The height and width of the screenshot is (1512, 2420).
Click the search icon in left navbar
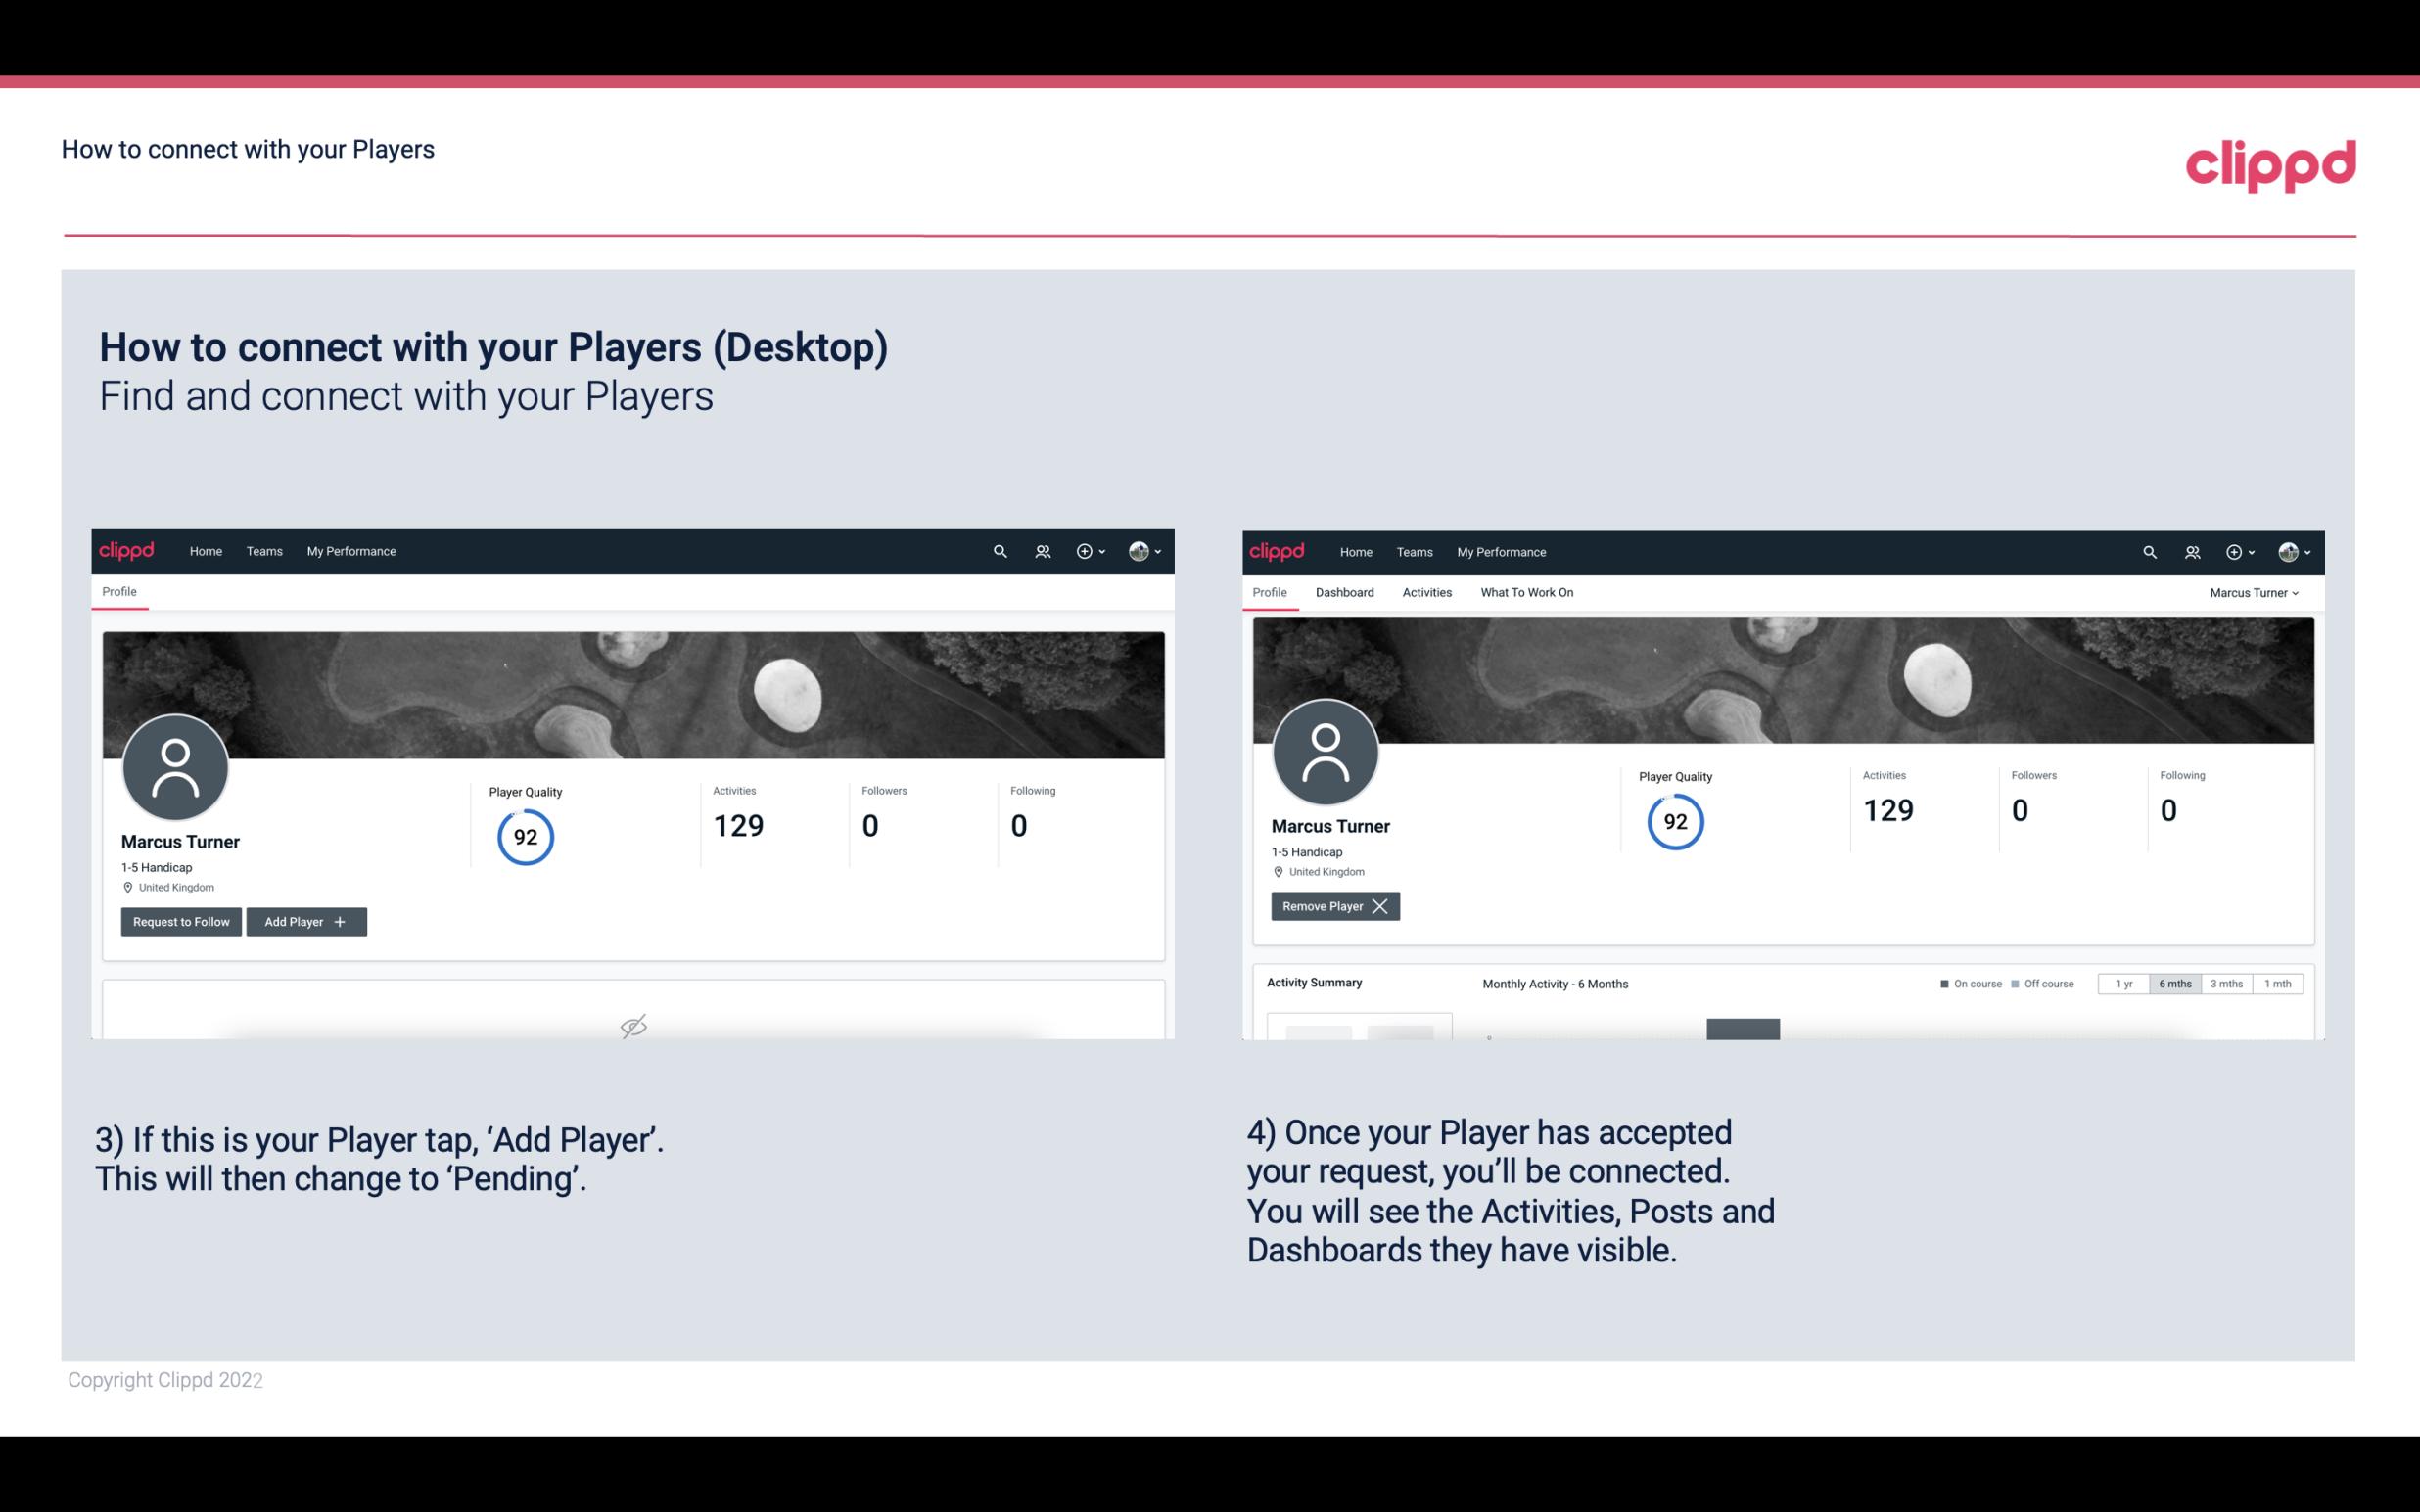1001,550
